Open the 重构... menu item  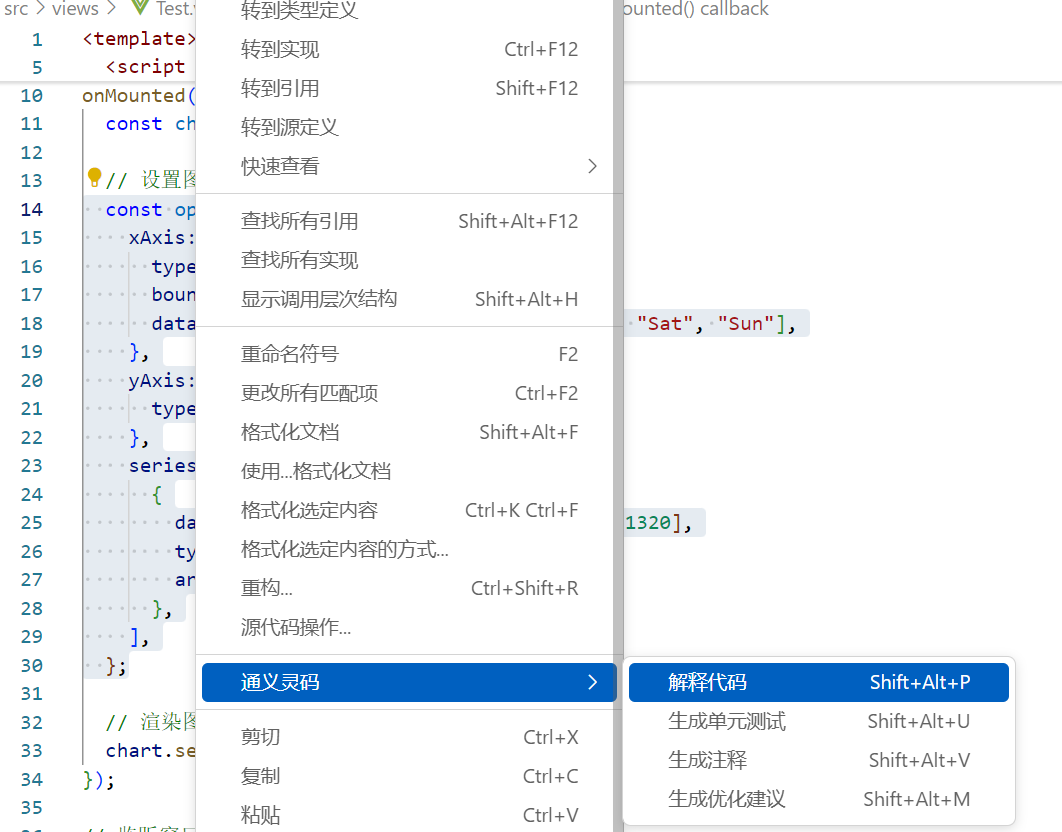(x=409, y=588)
